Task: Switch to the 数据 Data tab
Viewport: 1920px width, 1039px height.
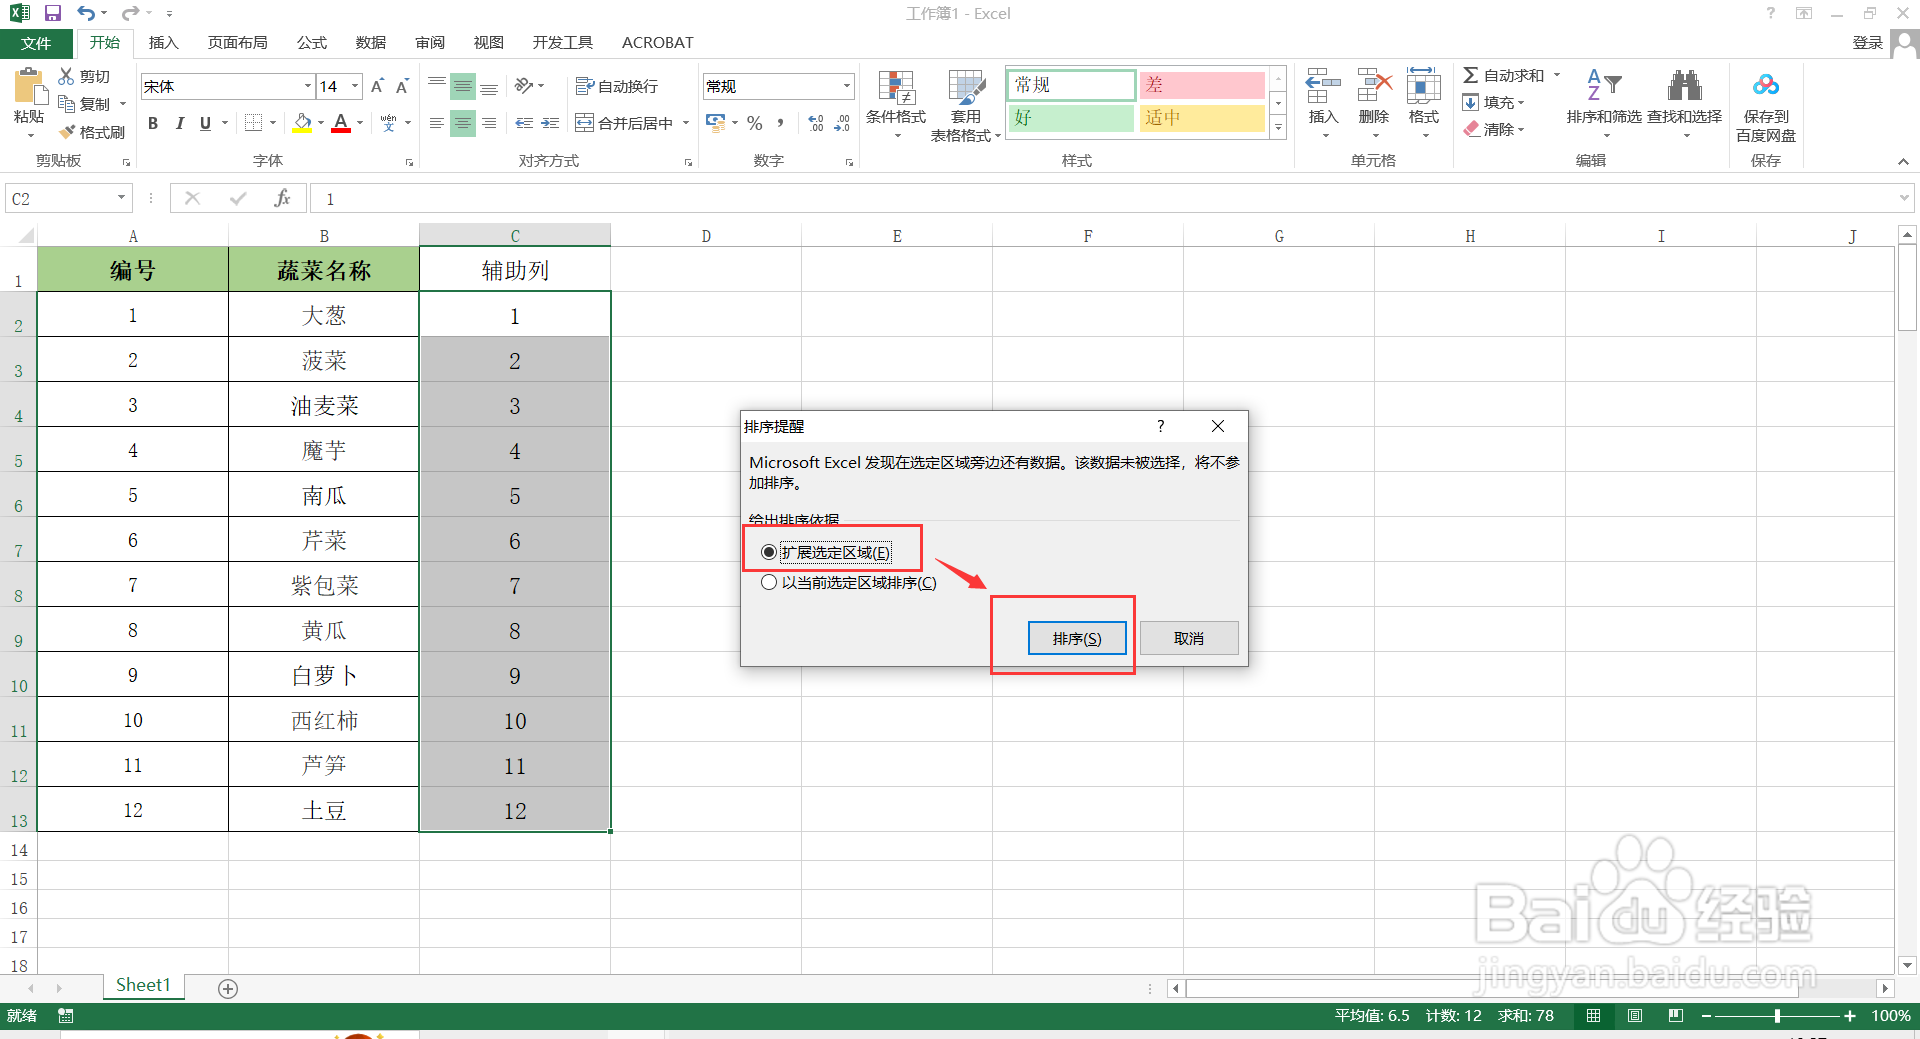Action: [x=370, y=43]
